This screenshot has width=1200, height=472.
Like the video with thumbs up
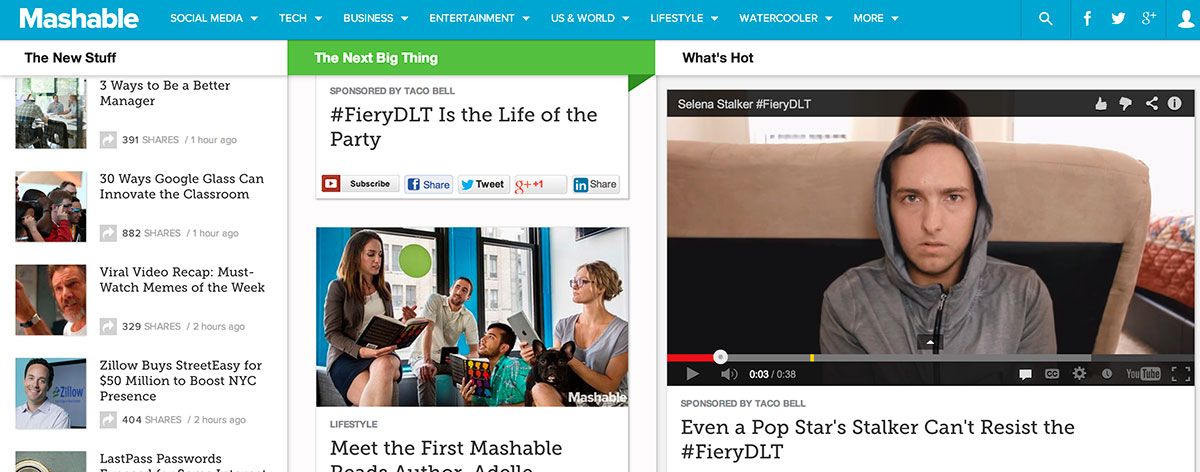pos(1101,103)
